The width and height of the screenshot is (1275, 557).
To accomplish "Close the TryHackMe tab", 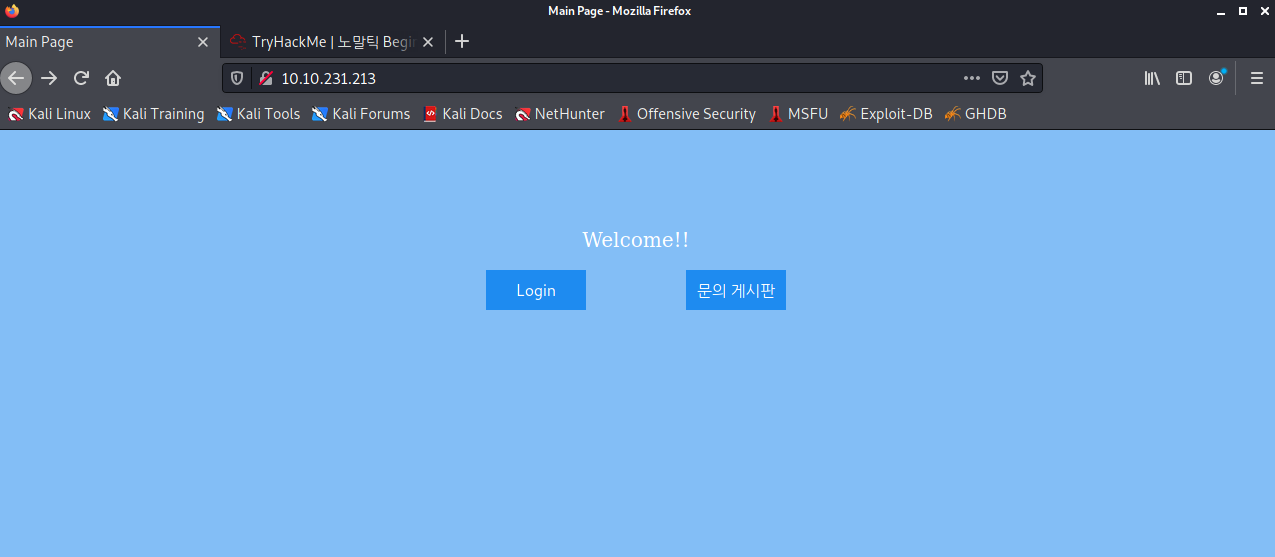I will tap(428, 42).
